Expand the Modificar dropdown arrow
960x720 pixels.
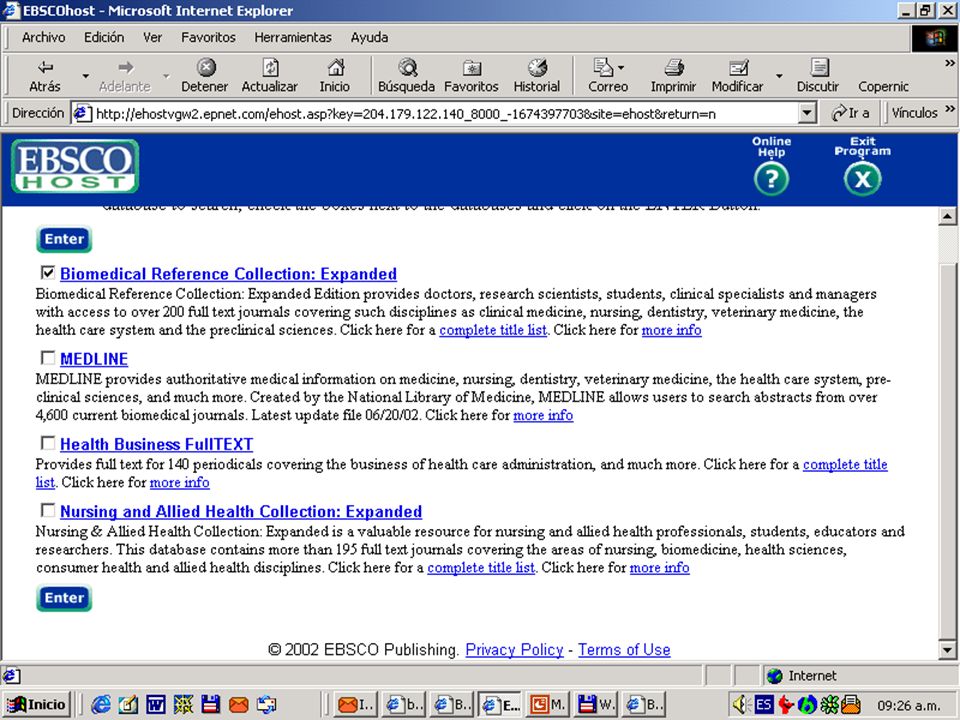[779, 77]
